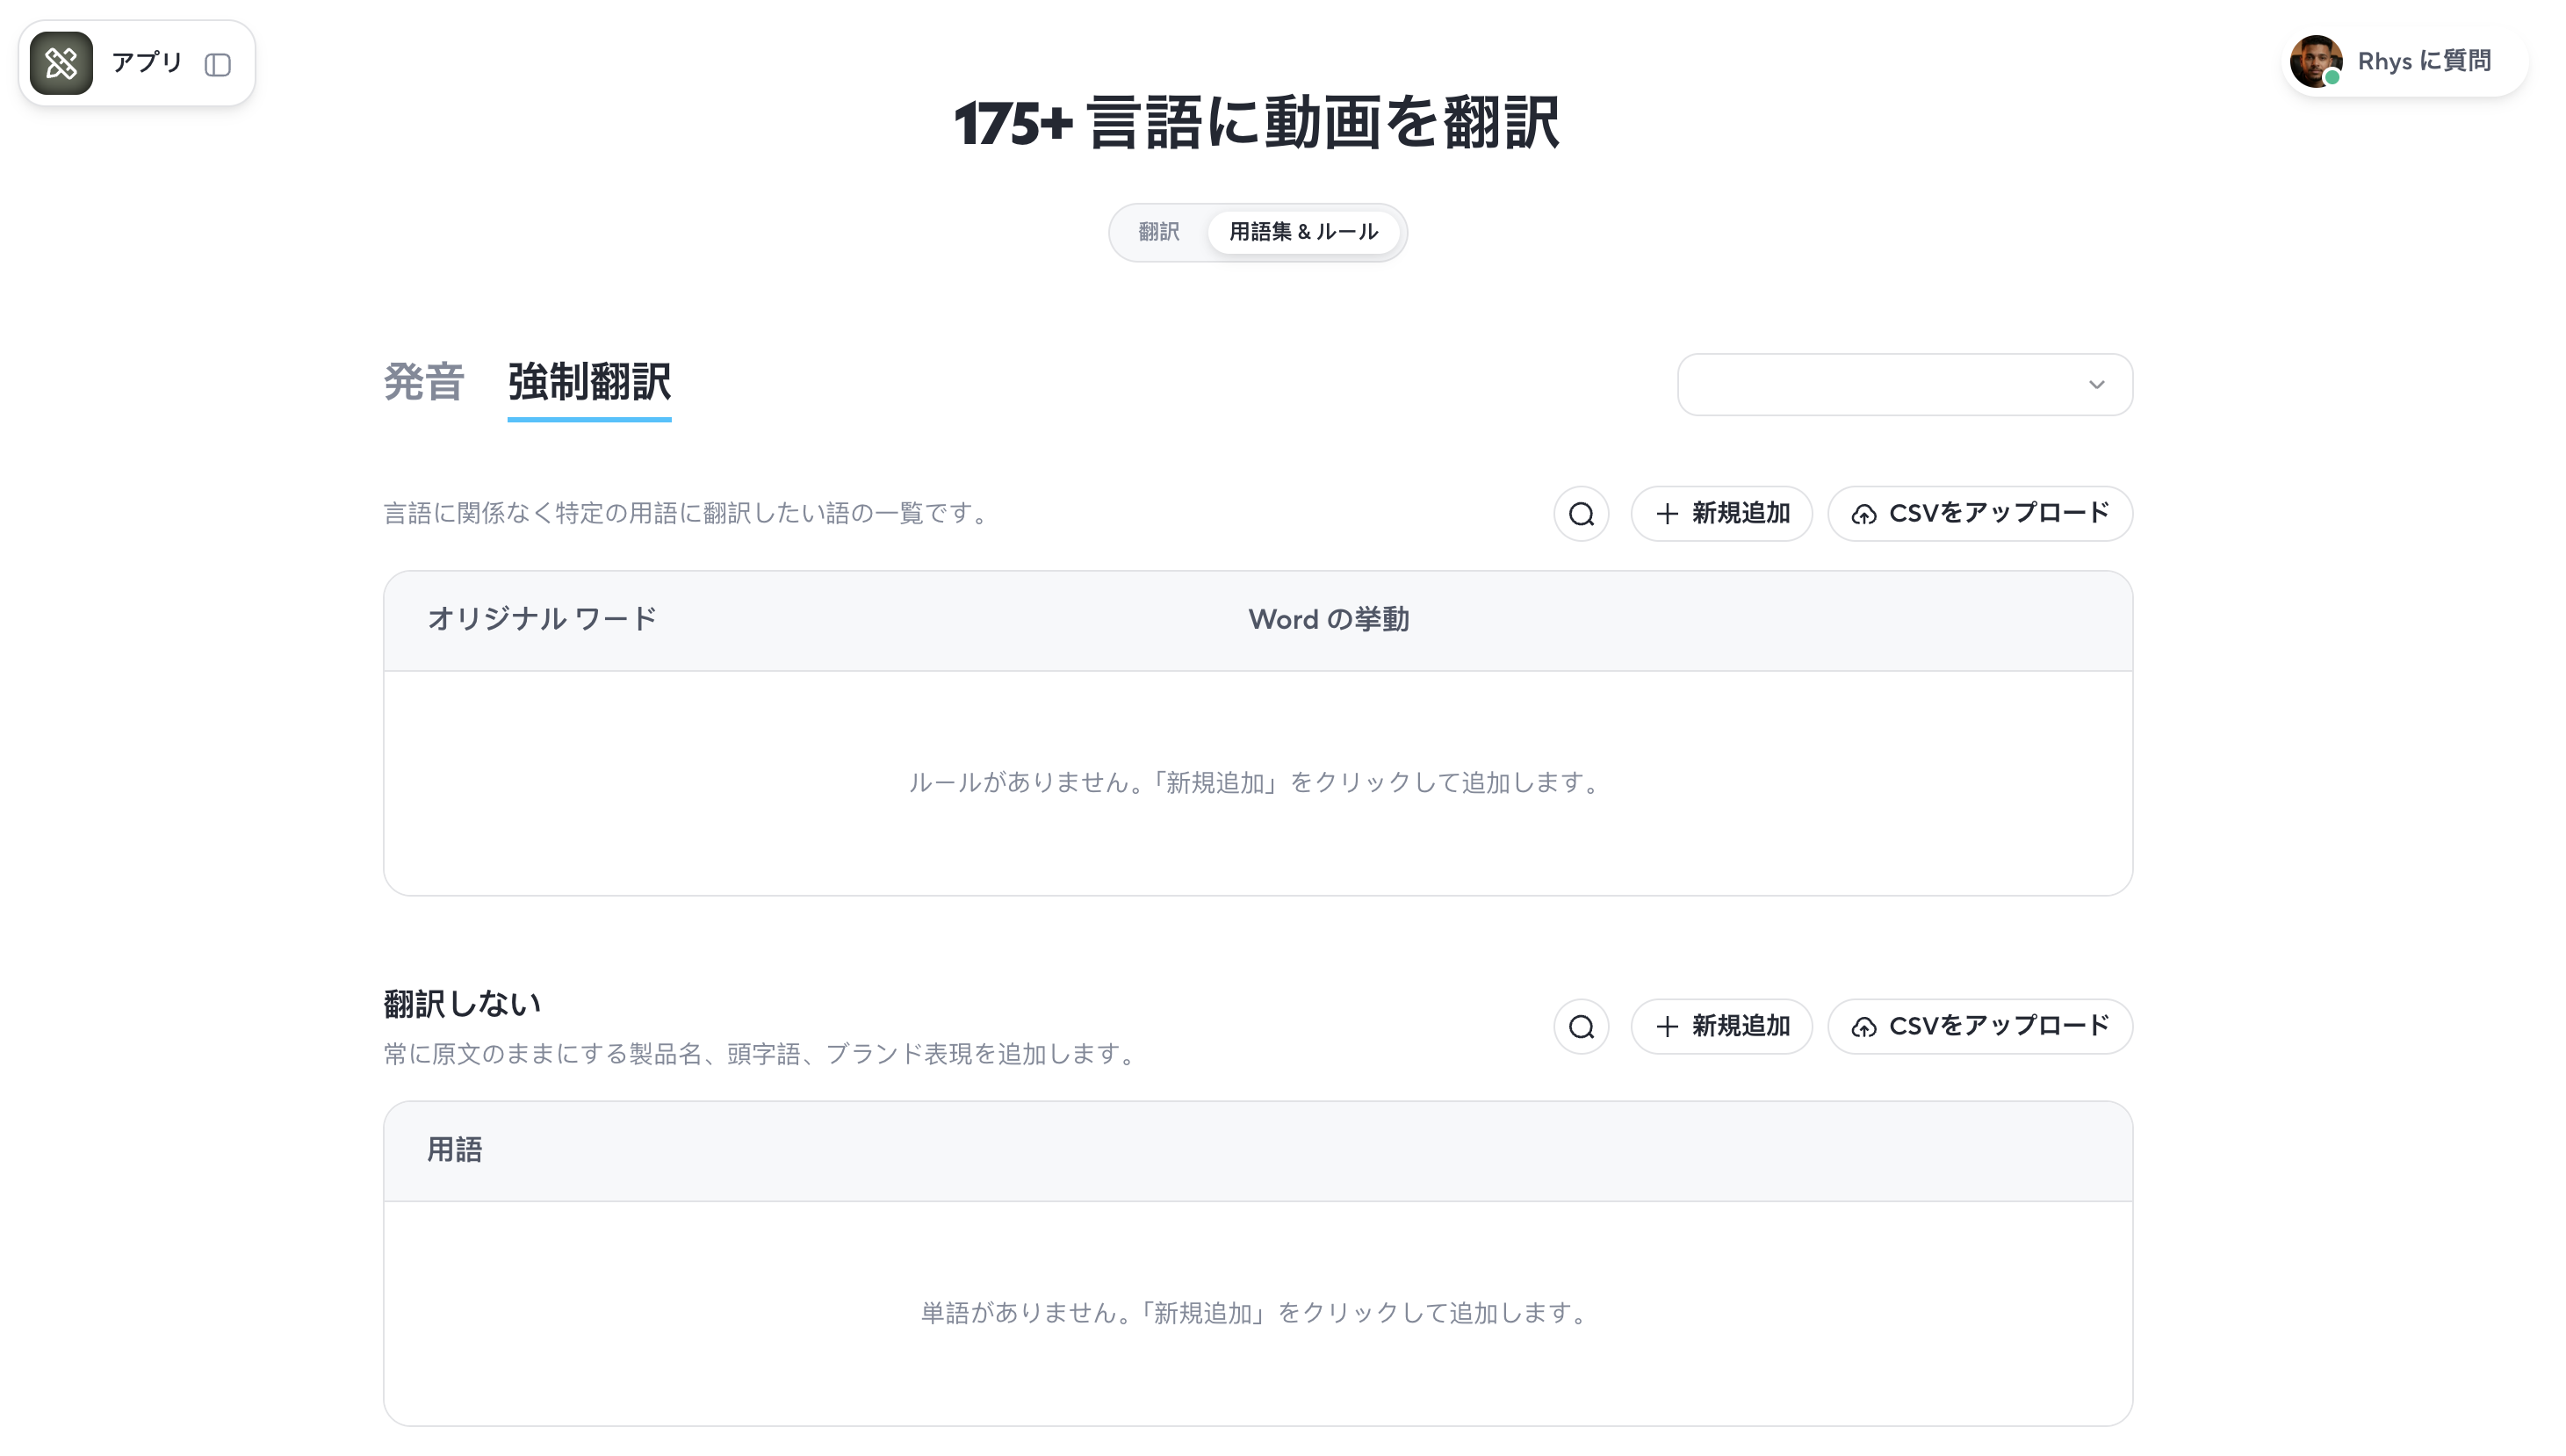Add new forced translation rule
The height and width of the screenshot is (1456, 2566).
pos(1721,514)
